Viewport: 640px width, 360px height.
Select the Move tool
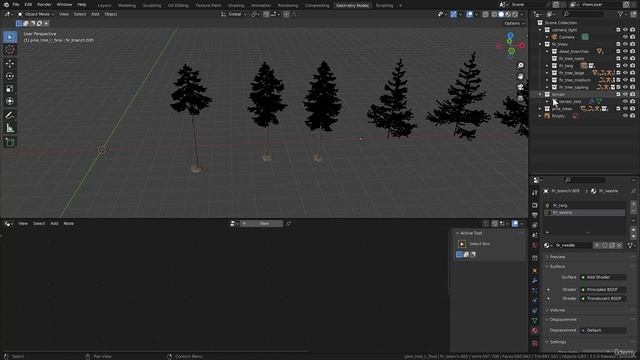click(10, 63)
